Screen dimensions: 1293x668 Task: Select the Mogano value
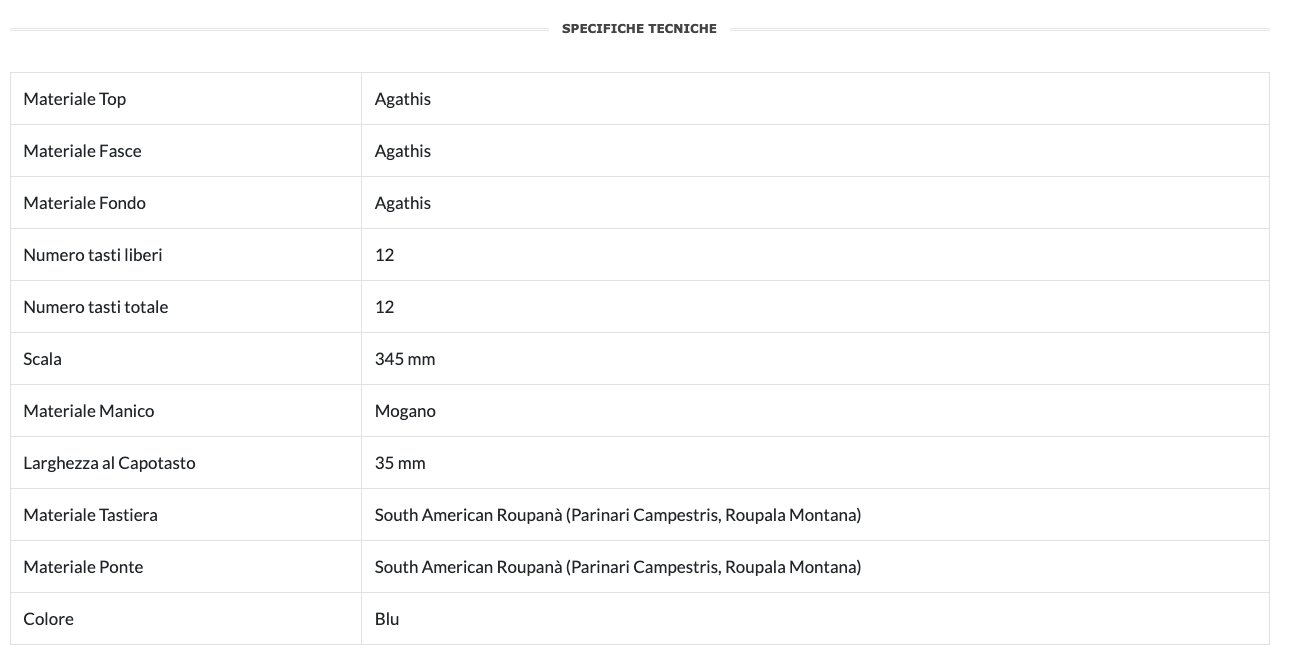[405, 411]
